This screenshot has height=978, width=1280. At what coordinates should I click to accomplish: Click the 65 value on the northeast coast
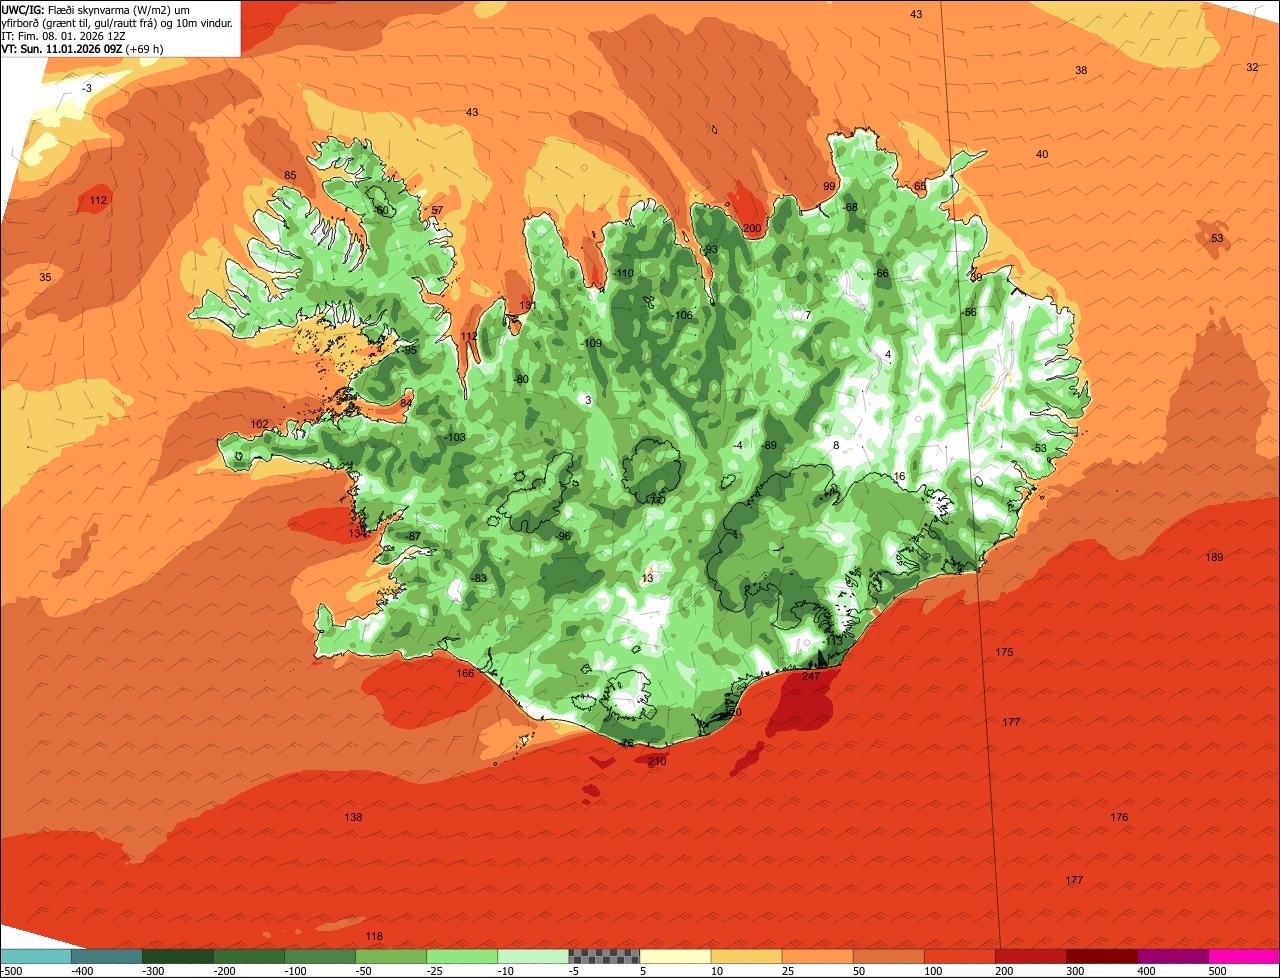pos(920,186)
